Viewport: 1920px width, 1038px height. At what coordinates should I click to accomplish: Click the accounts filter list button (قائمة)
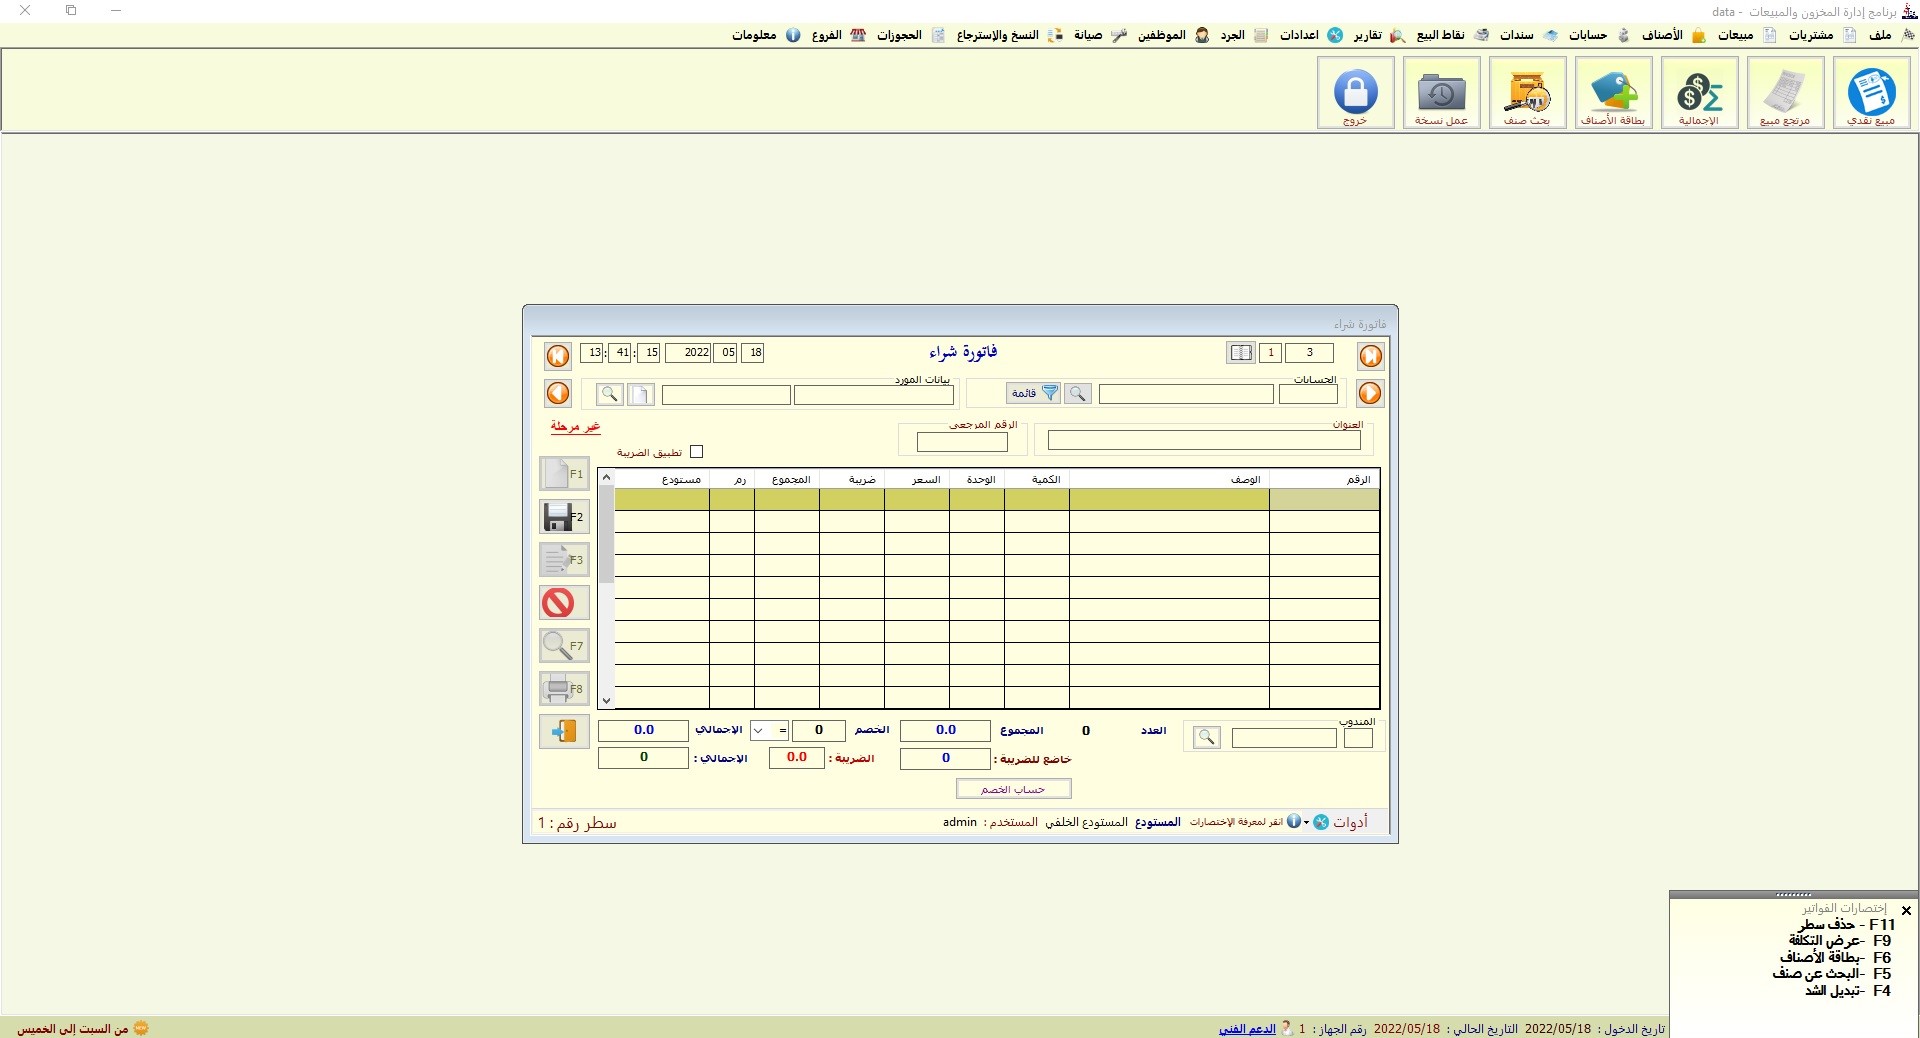click(1033, 394)
